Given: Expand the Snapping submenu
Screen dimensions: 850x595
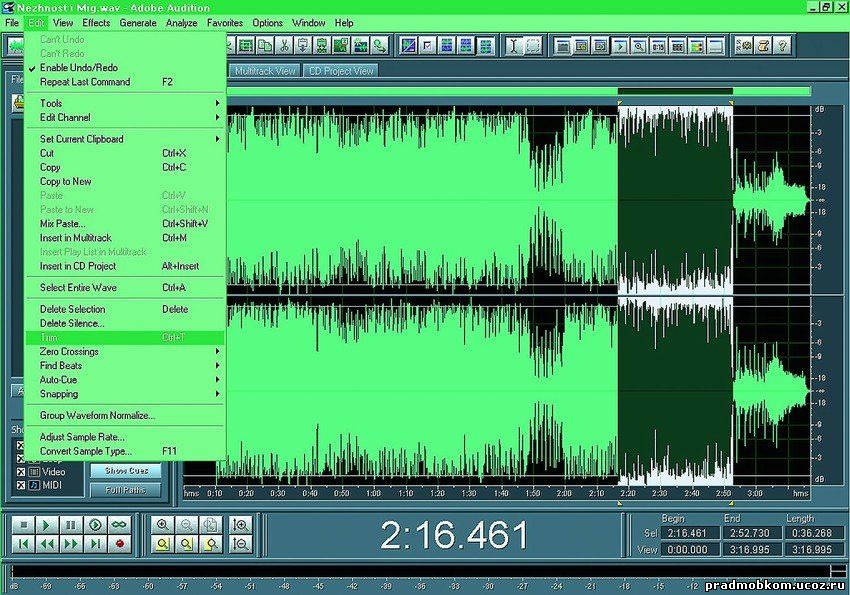Looking at the screenshot, I should (125, 393).
